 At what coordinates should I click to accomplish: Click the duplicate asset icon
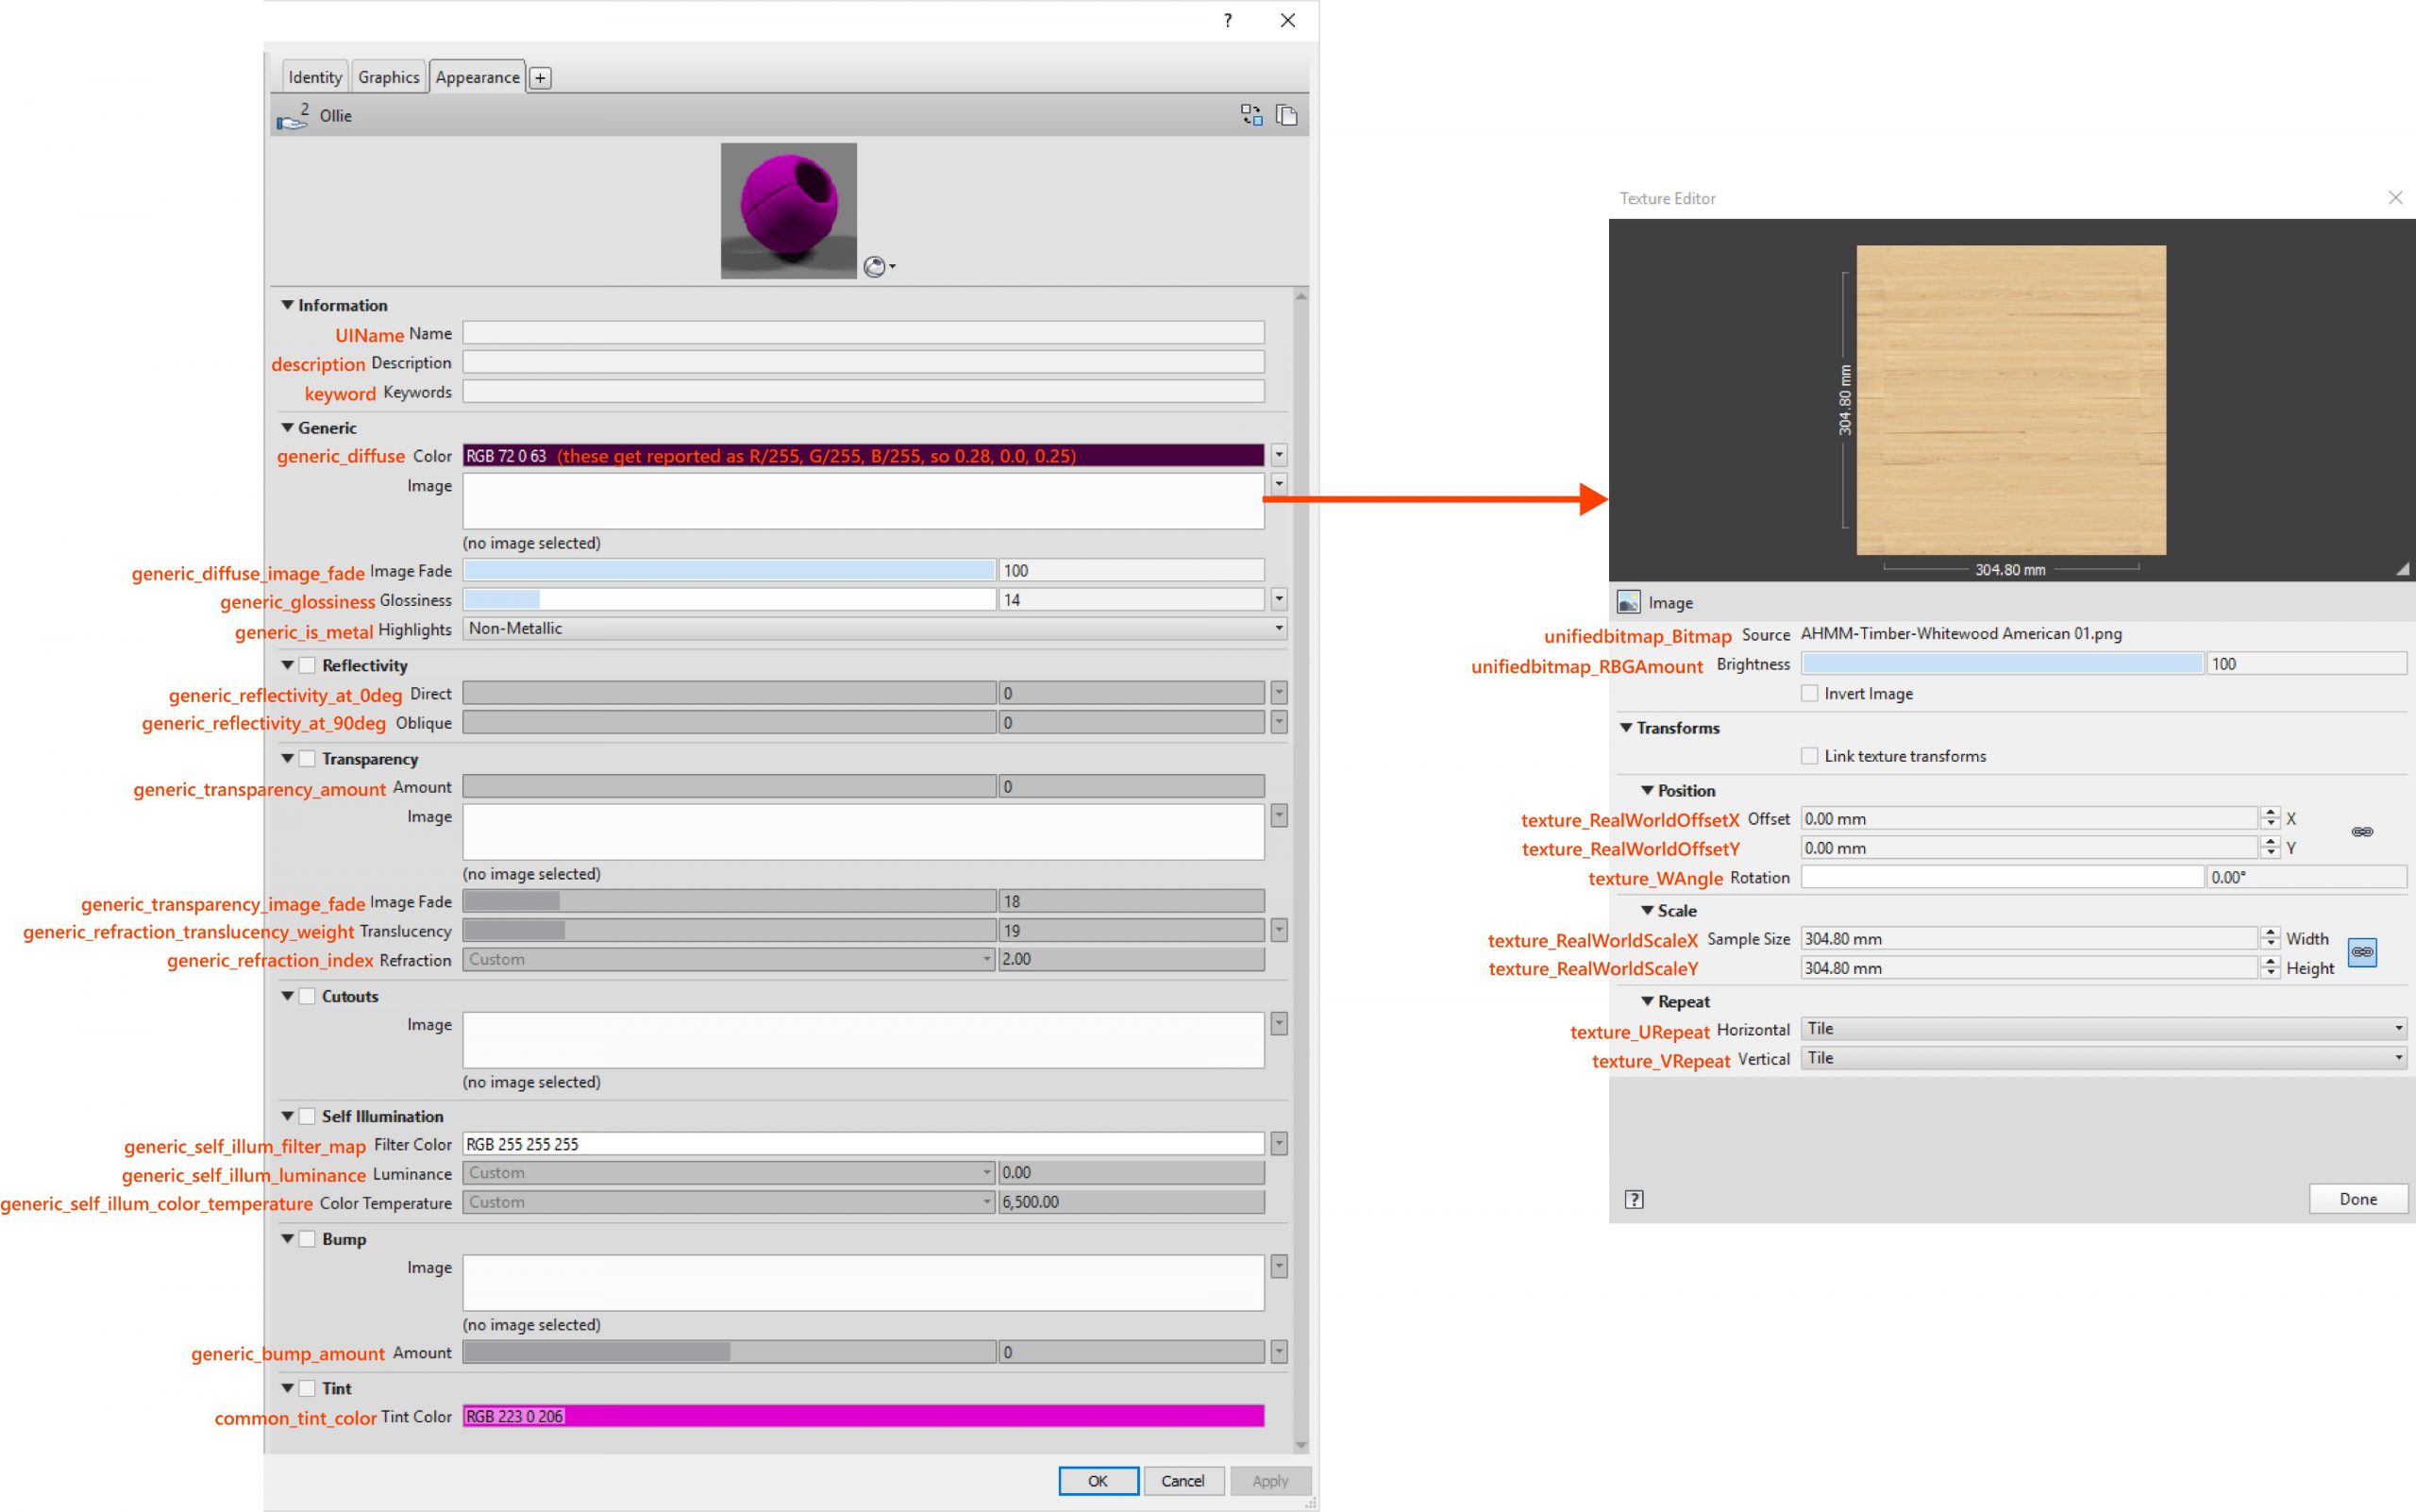pos(1287,114)
